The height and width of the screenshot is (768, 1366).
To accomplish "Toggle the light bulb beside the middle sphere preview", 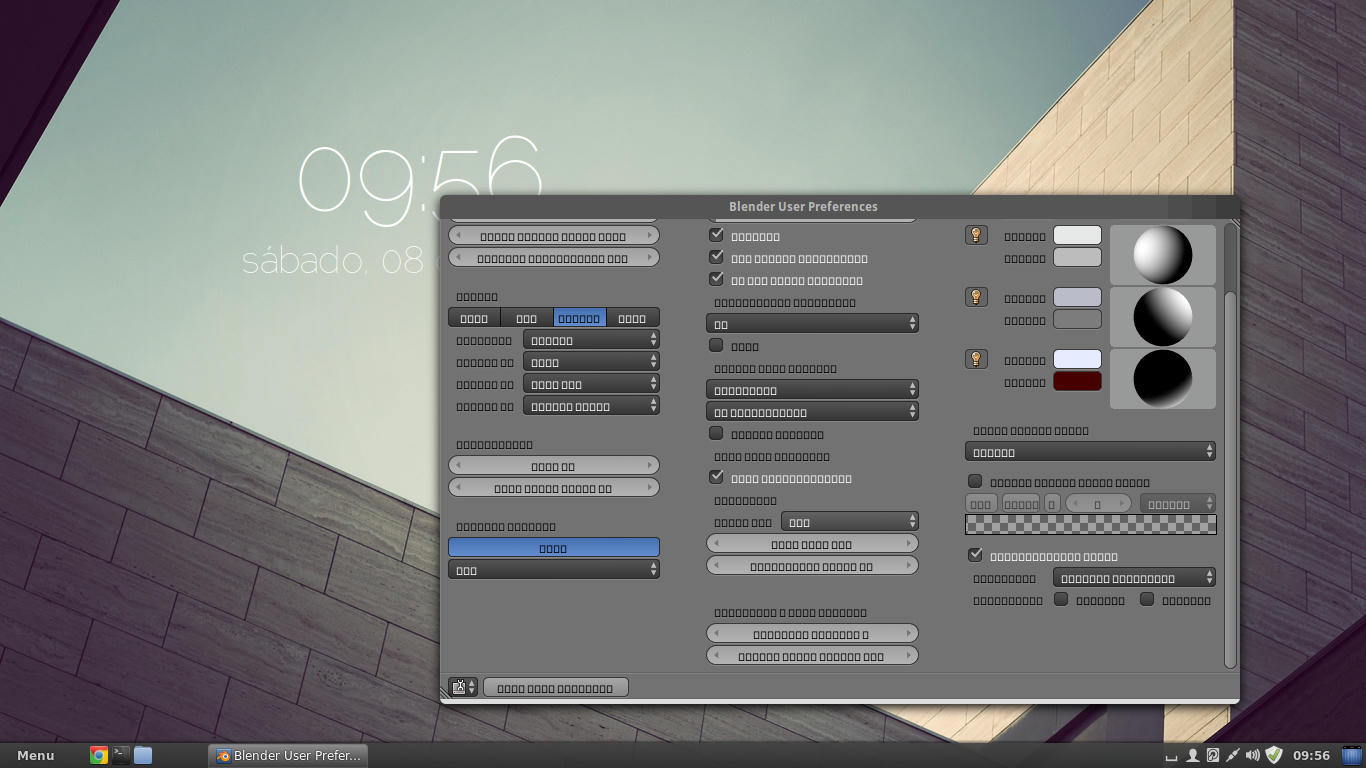I will [x=976, y=297].
